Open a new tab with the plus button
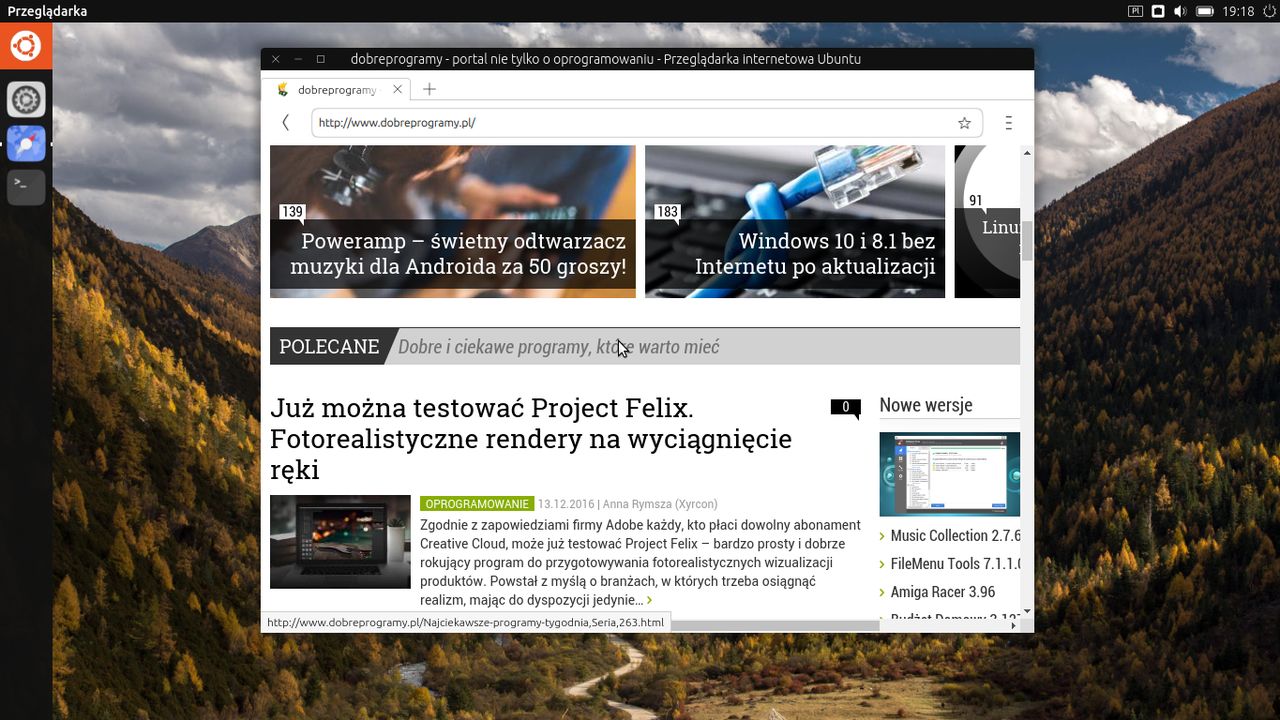Viewport: 1280px width, 720px height. pos(429,89)
